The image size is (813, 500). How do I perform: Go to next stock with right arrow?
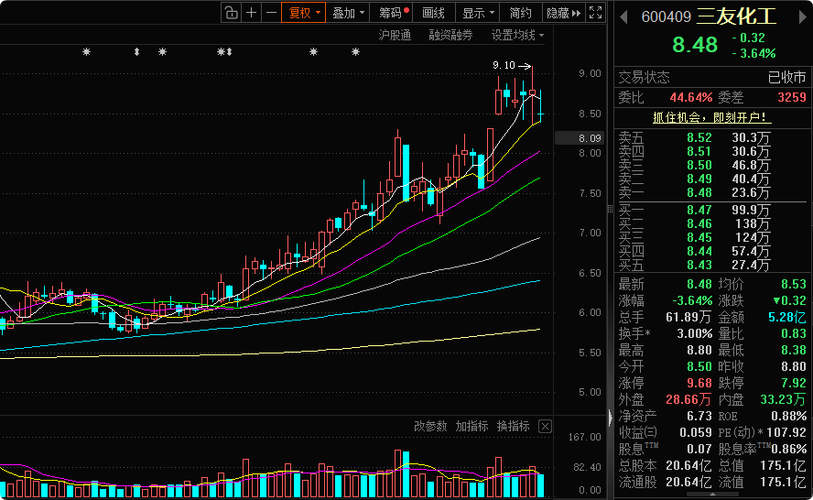pos(803,16)
